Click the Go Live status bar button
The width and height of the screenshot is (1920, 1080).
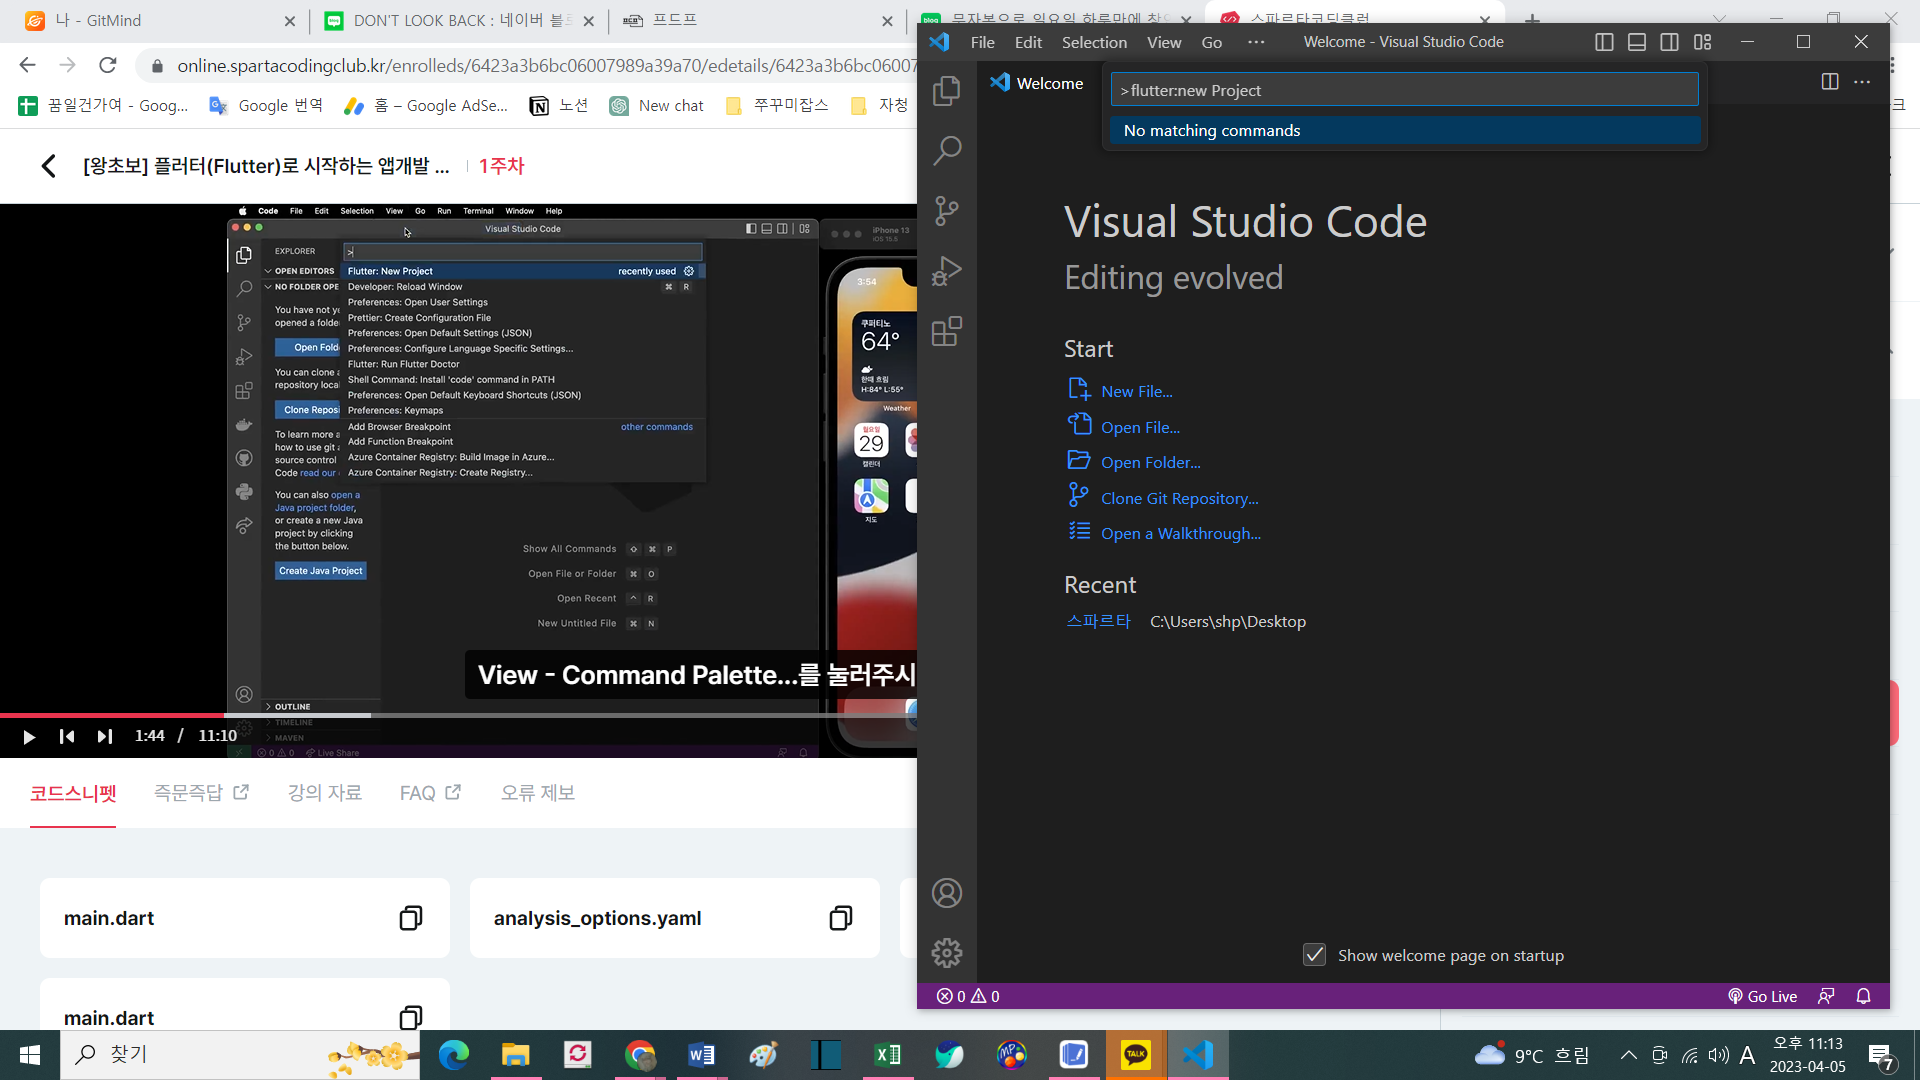(1762, 996)
